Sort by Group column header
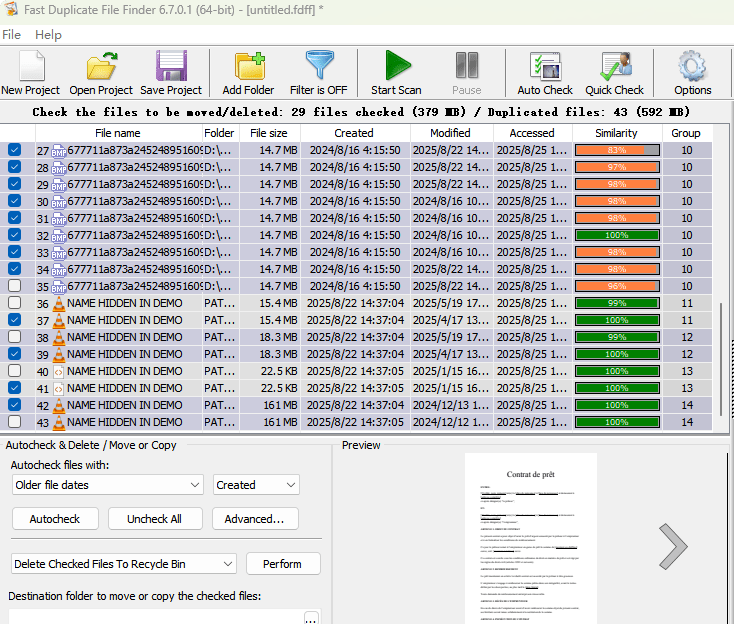The image size is (734, 624). coord(686,133)
